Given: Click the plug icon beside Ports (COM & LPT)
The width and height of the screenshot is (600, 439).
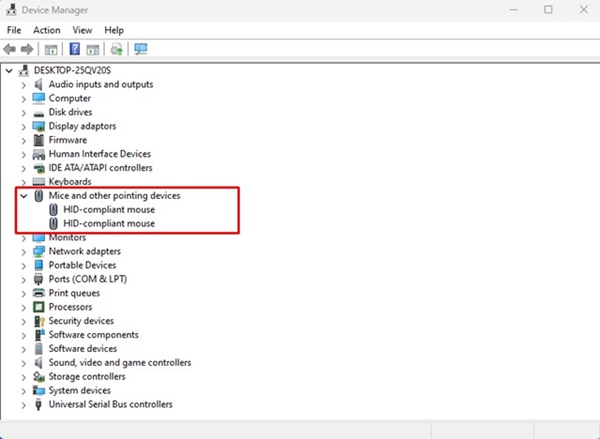Looking at the screenshot, I should coord(39,279).
